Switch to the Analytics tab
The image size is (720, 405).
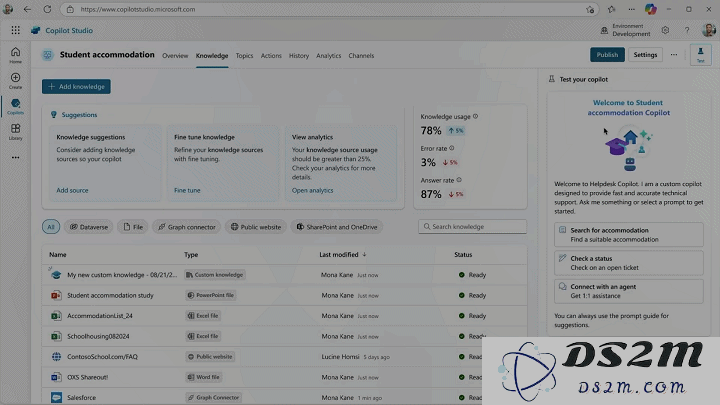click(x=328, y=56)
